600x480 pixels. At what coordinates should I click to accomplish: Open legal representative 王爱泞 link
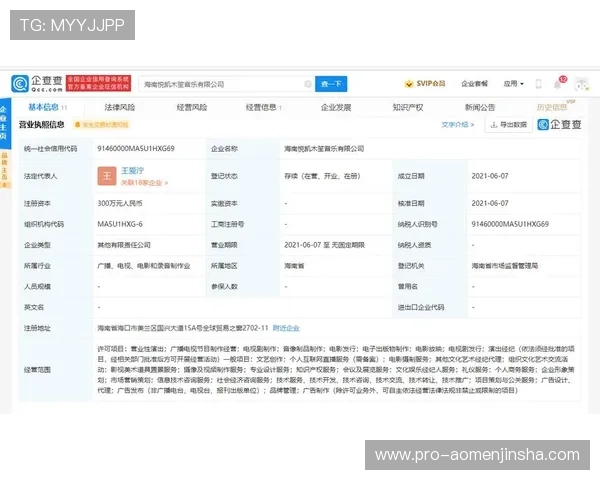coord(132,171)
